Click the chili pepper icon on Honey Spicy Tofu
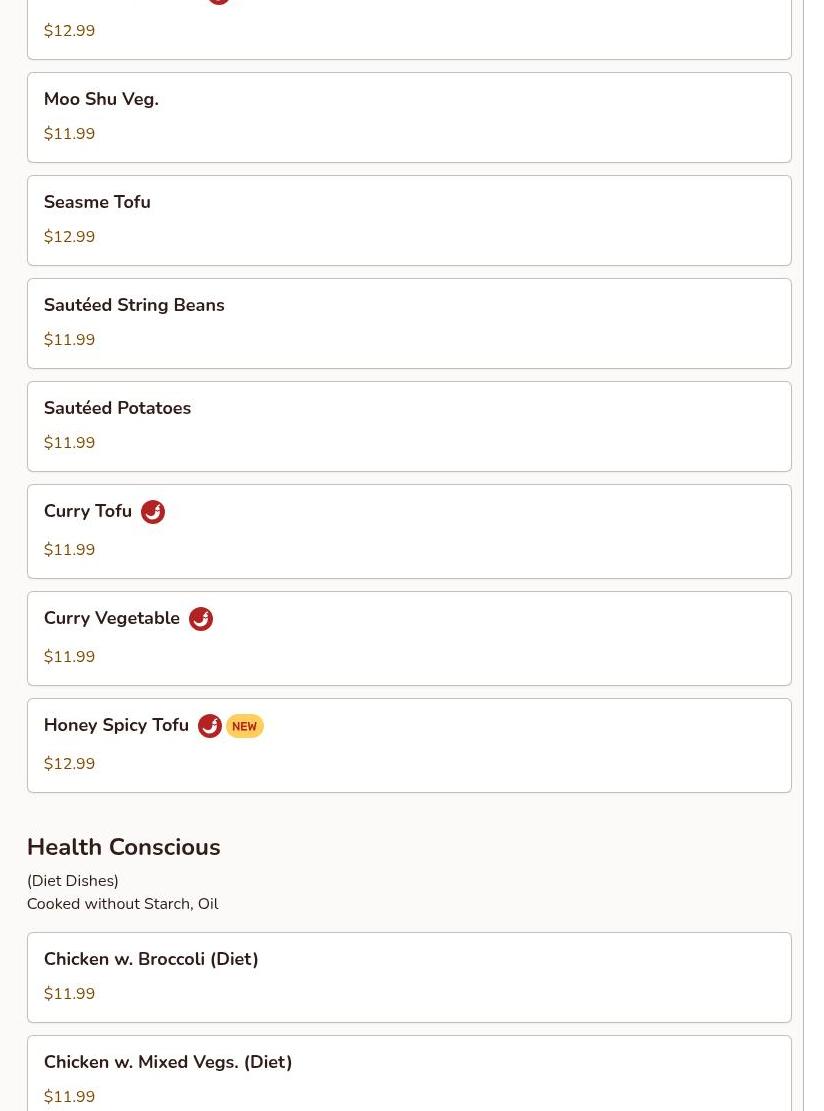This screenshot has width=824, height=1111. (210, 726)
